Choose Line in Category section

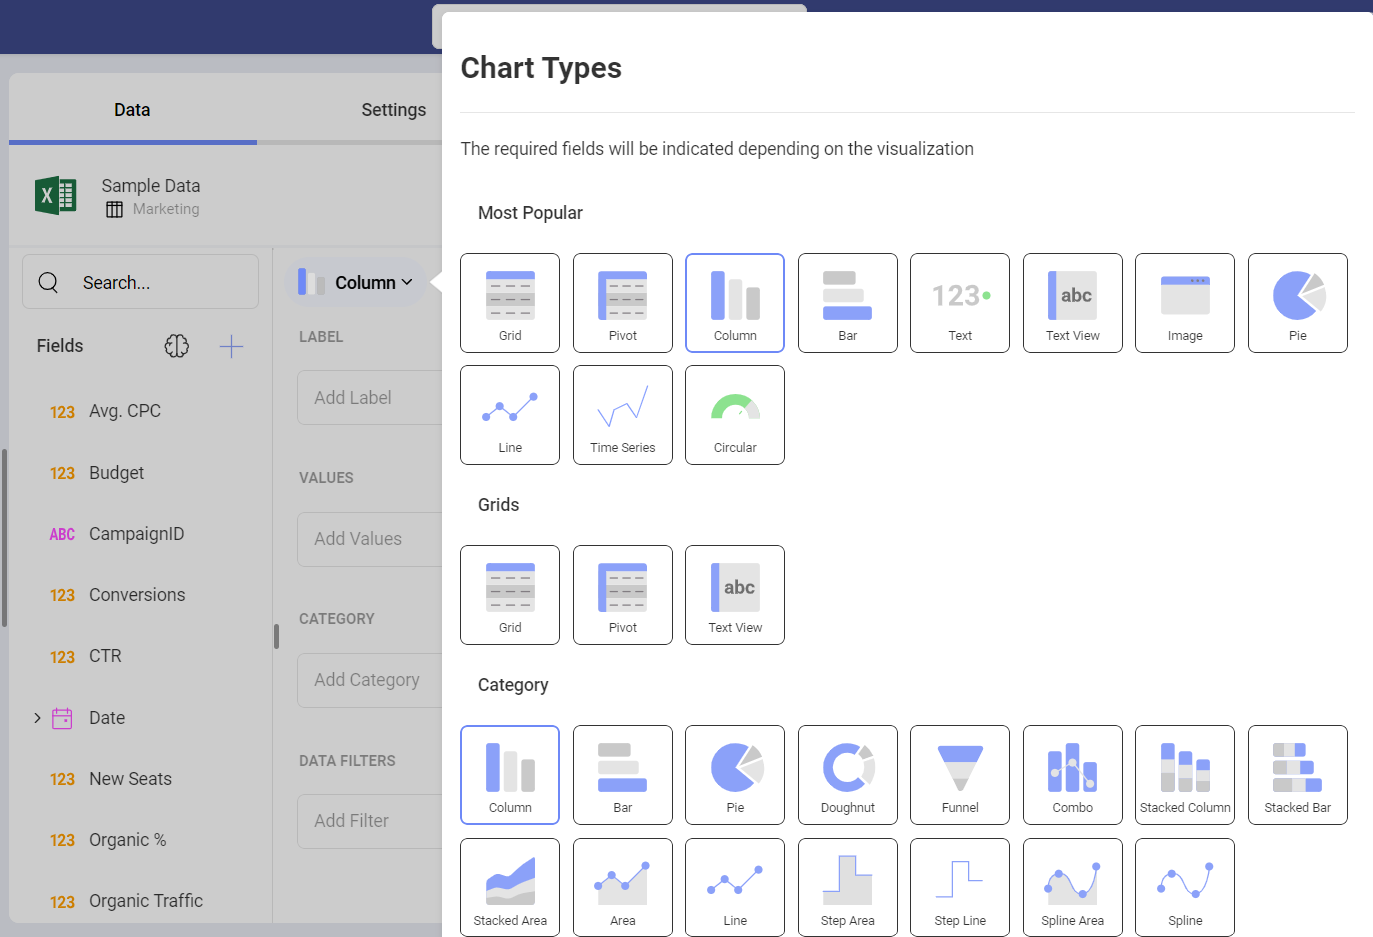[735, 887]
